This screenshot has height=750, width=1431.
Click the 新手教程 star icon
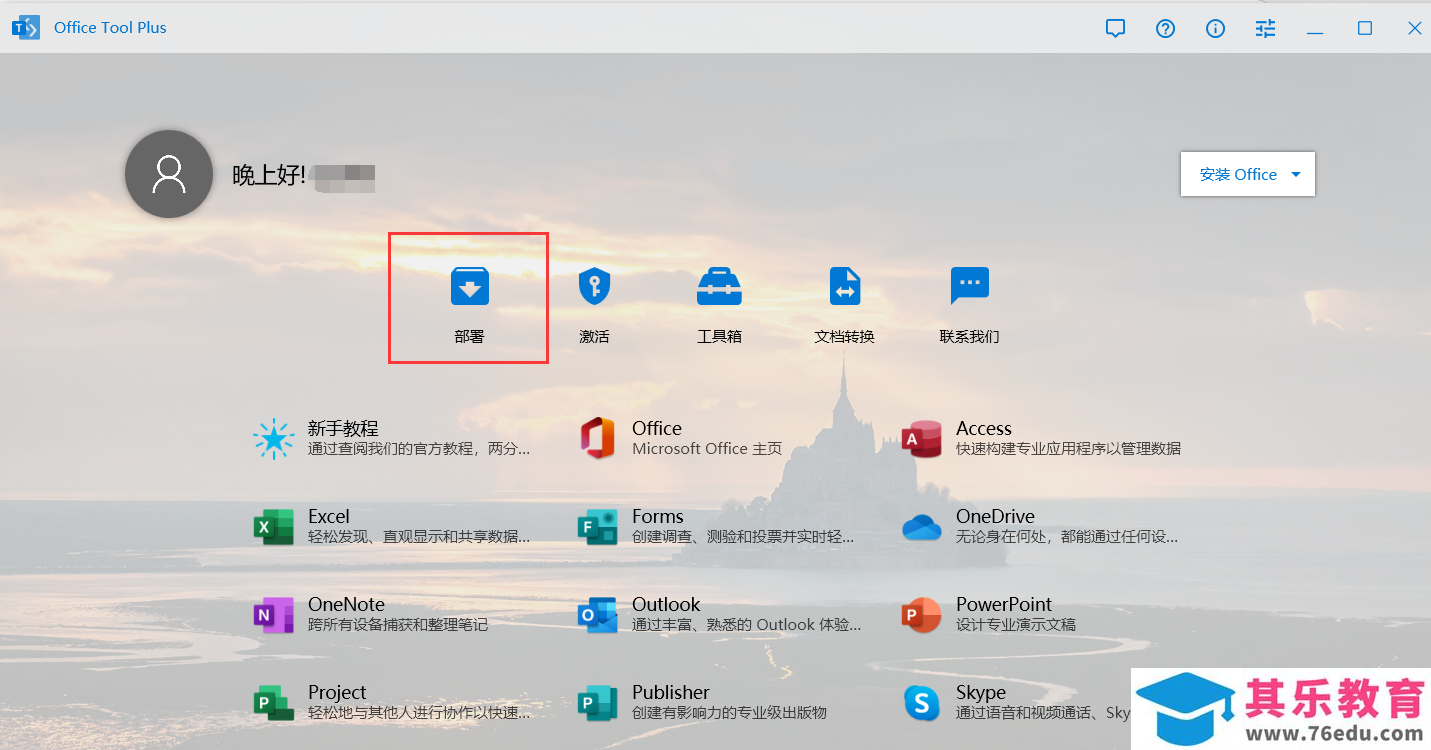[x=273, y=438]
